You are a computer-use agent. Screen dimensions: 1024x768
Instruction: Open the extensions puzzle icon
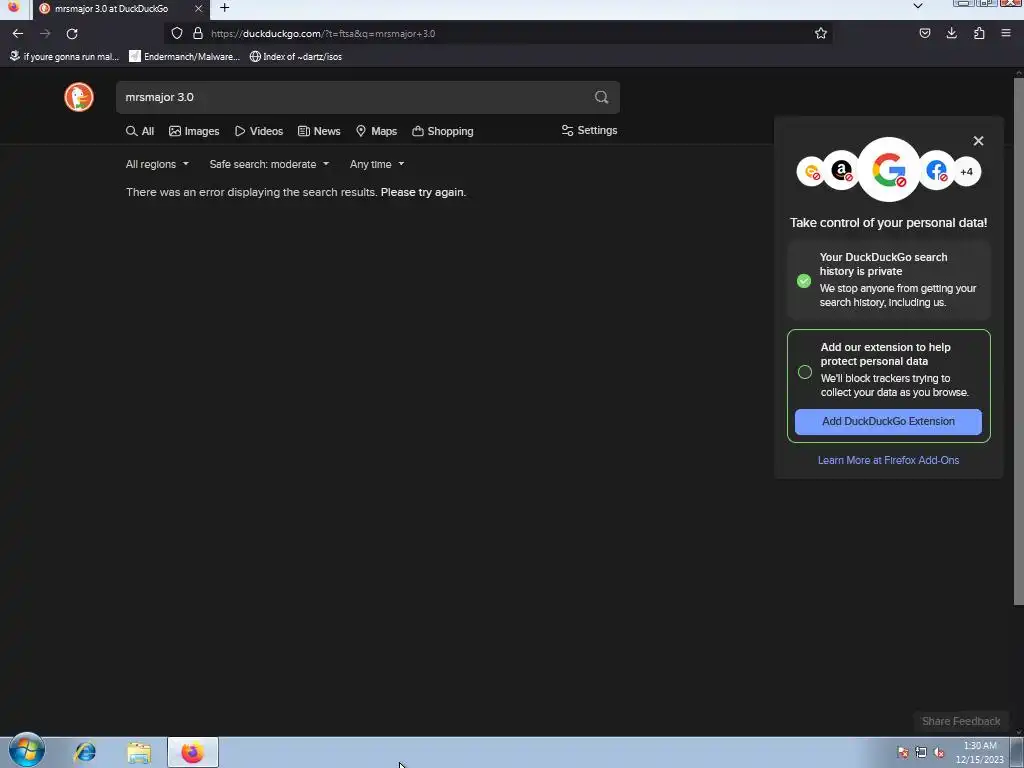pyautogui.click(x=979, y=33)
